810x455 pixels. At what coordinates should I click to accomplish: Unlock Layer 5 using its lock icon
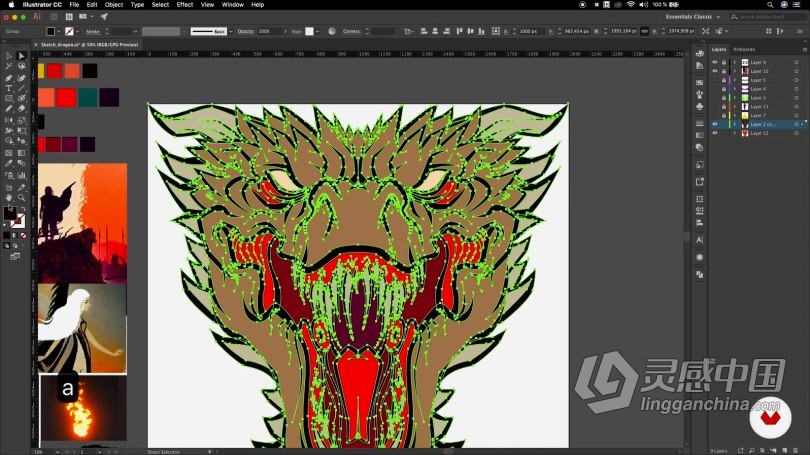tap(723, 80)
